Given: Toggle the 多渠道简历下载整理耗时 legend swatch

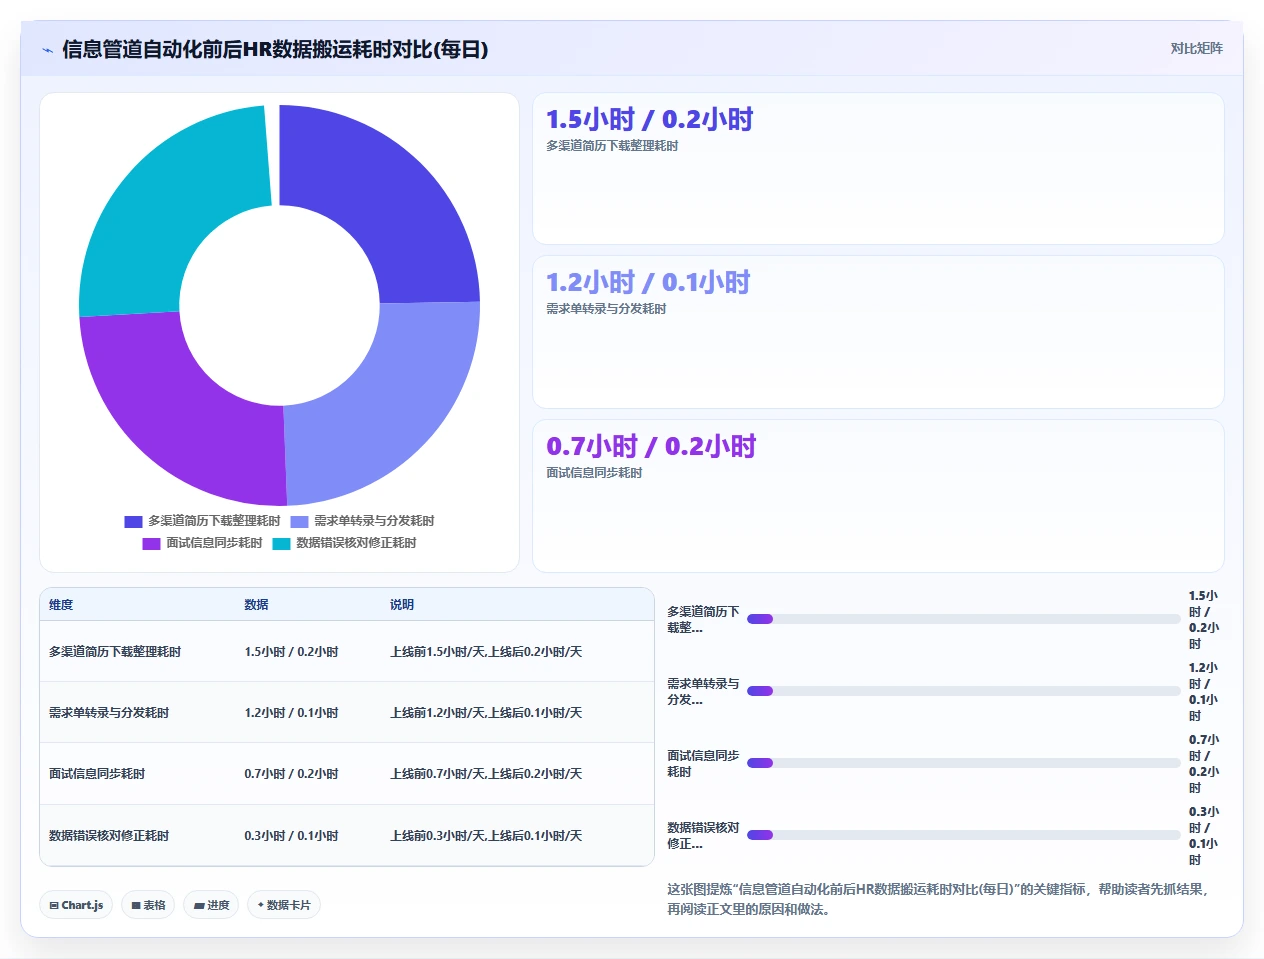Looking at the screenshot, I should 133,521.
